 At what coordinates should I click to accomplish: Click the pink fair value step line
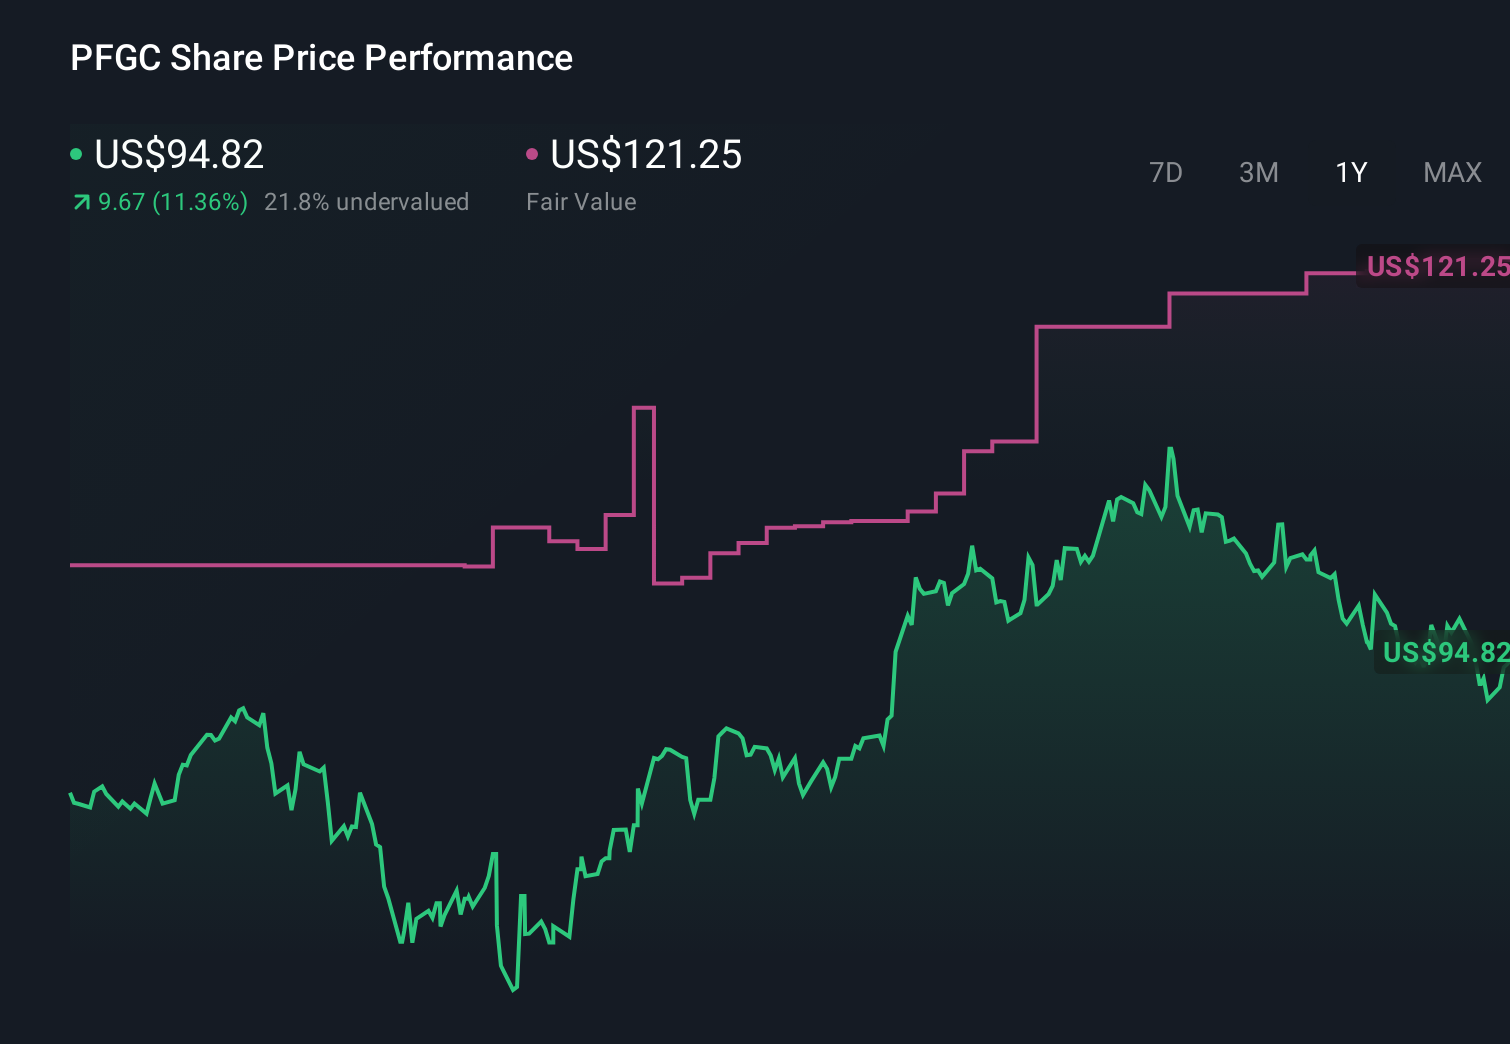click(300, 564)
